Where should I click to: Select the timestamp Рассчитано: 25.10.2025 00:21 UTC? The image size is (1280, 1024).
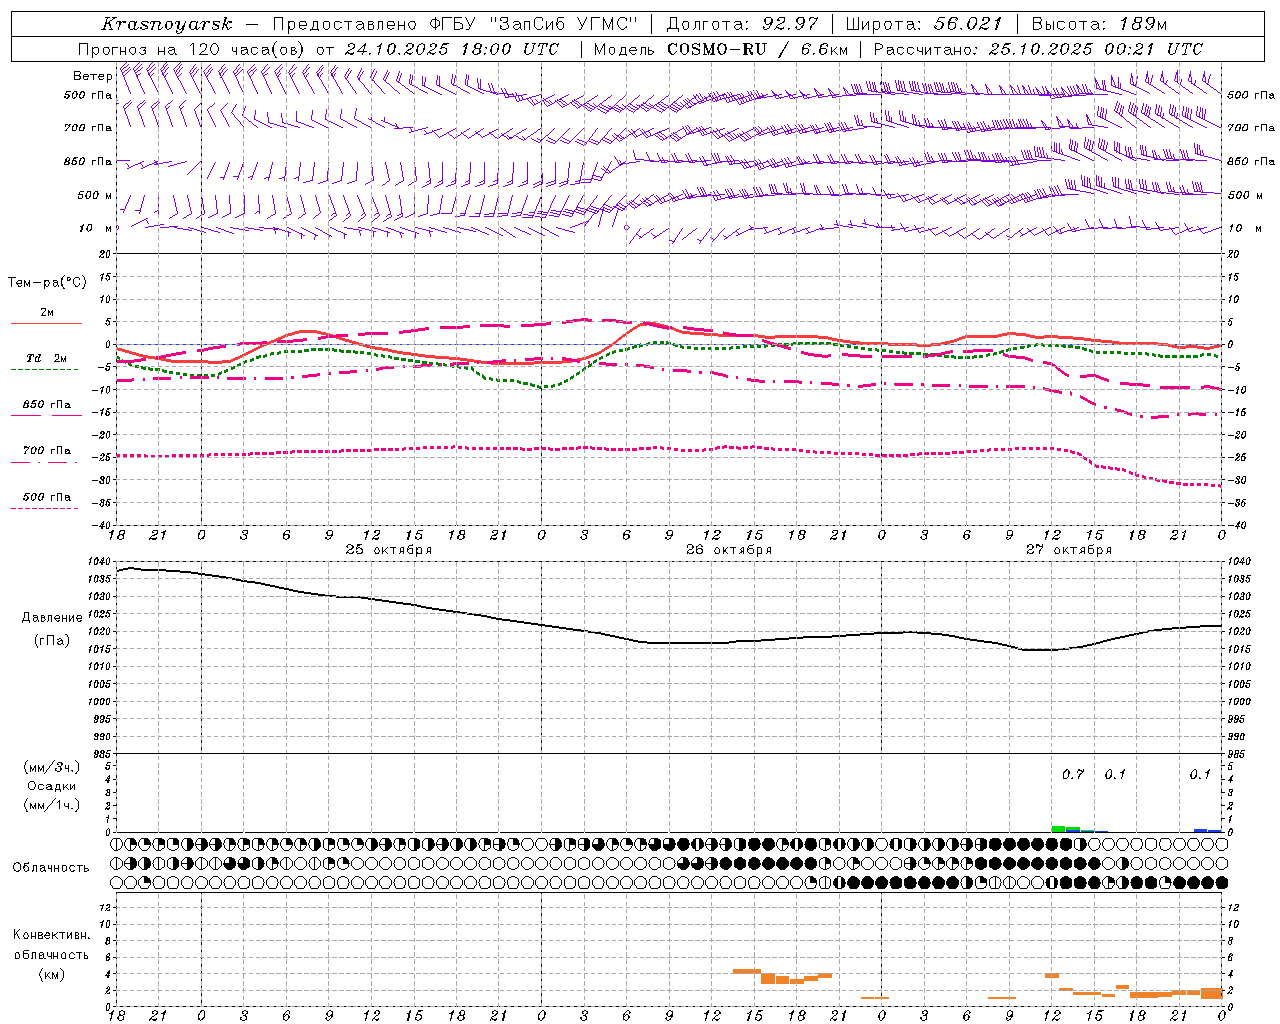pyautogui.click(x=1038, y=49)
